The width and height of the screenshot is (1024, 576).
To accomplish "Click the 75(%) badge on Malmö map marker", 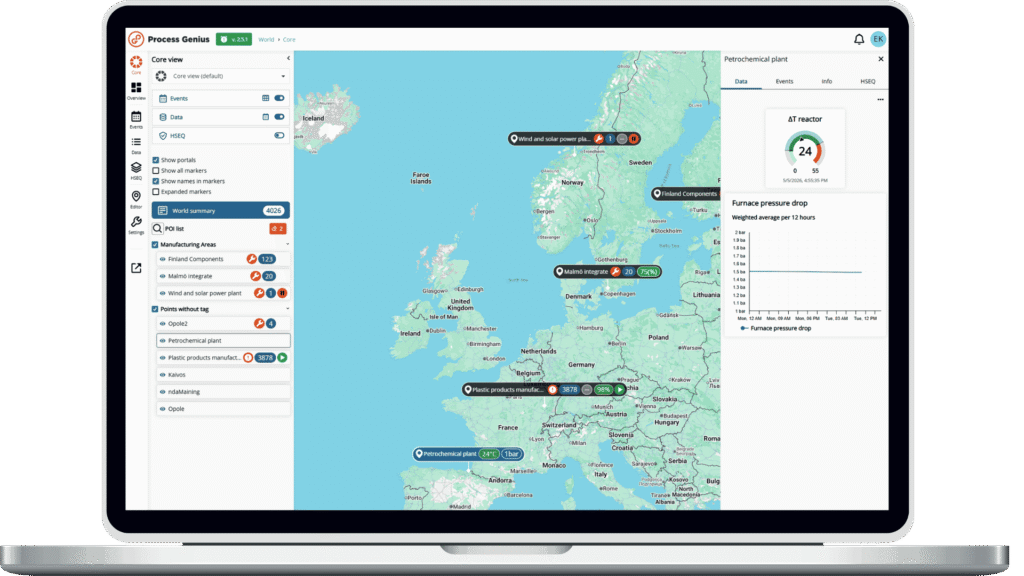I will tap(648, 272).
